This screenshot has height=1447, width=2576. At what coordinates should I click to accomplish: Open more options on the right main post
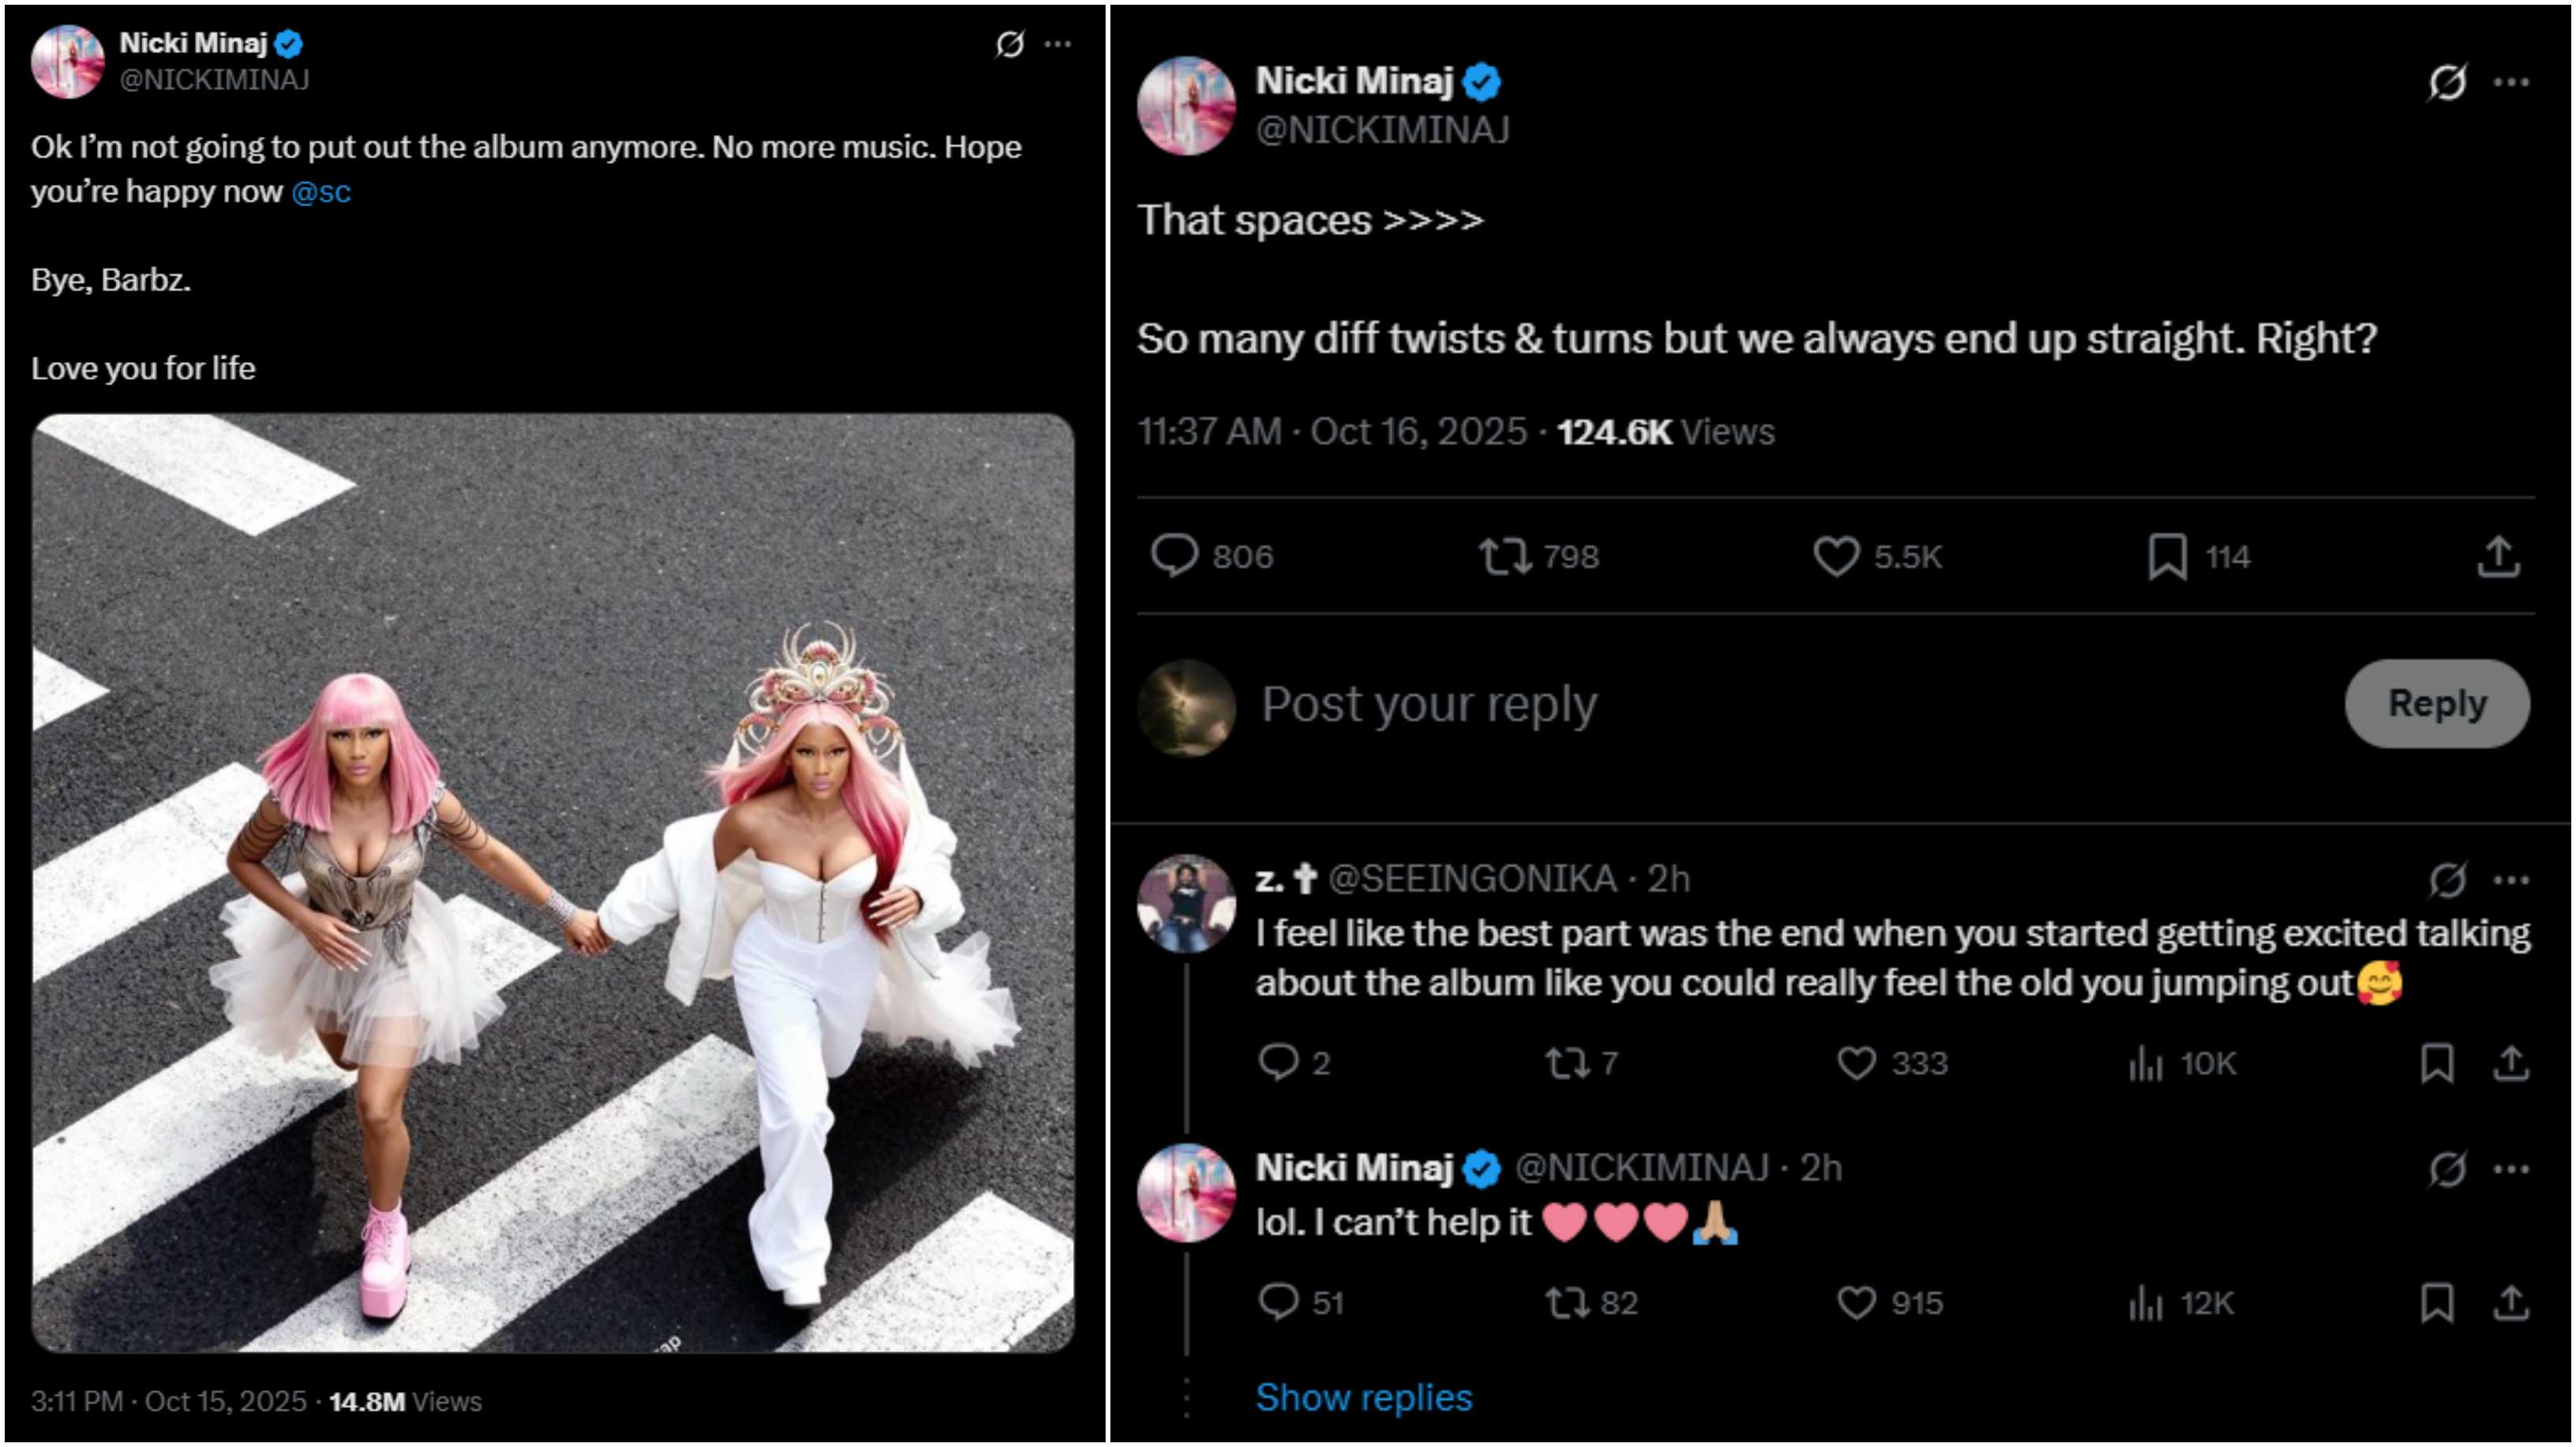(x=2512, y=82)
